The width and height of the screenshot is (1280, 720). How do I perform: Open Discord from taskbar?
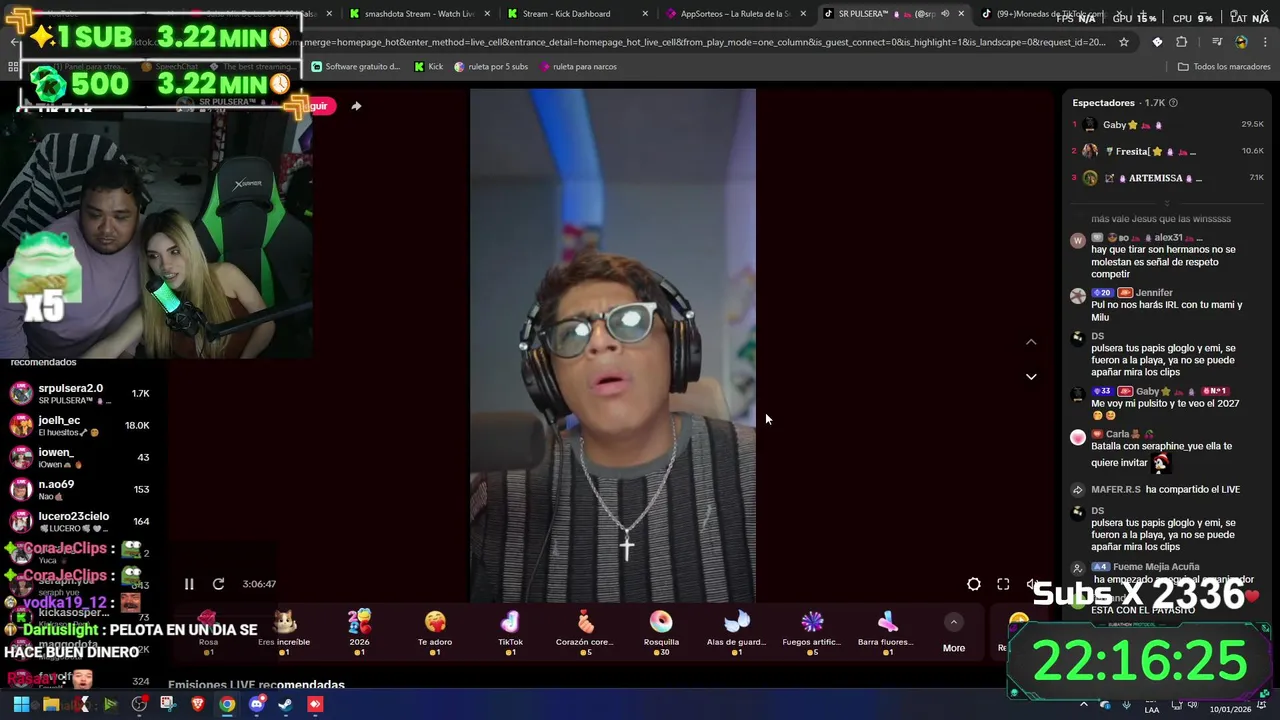(257, 704)
